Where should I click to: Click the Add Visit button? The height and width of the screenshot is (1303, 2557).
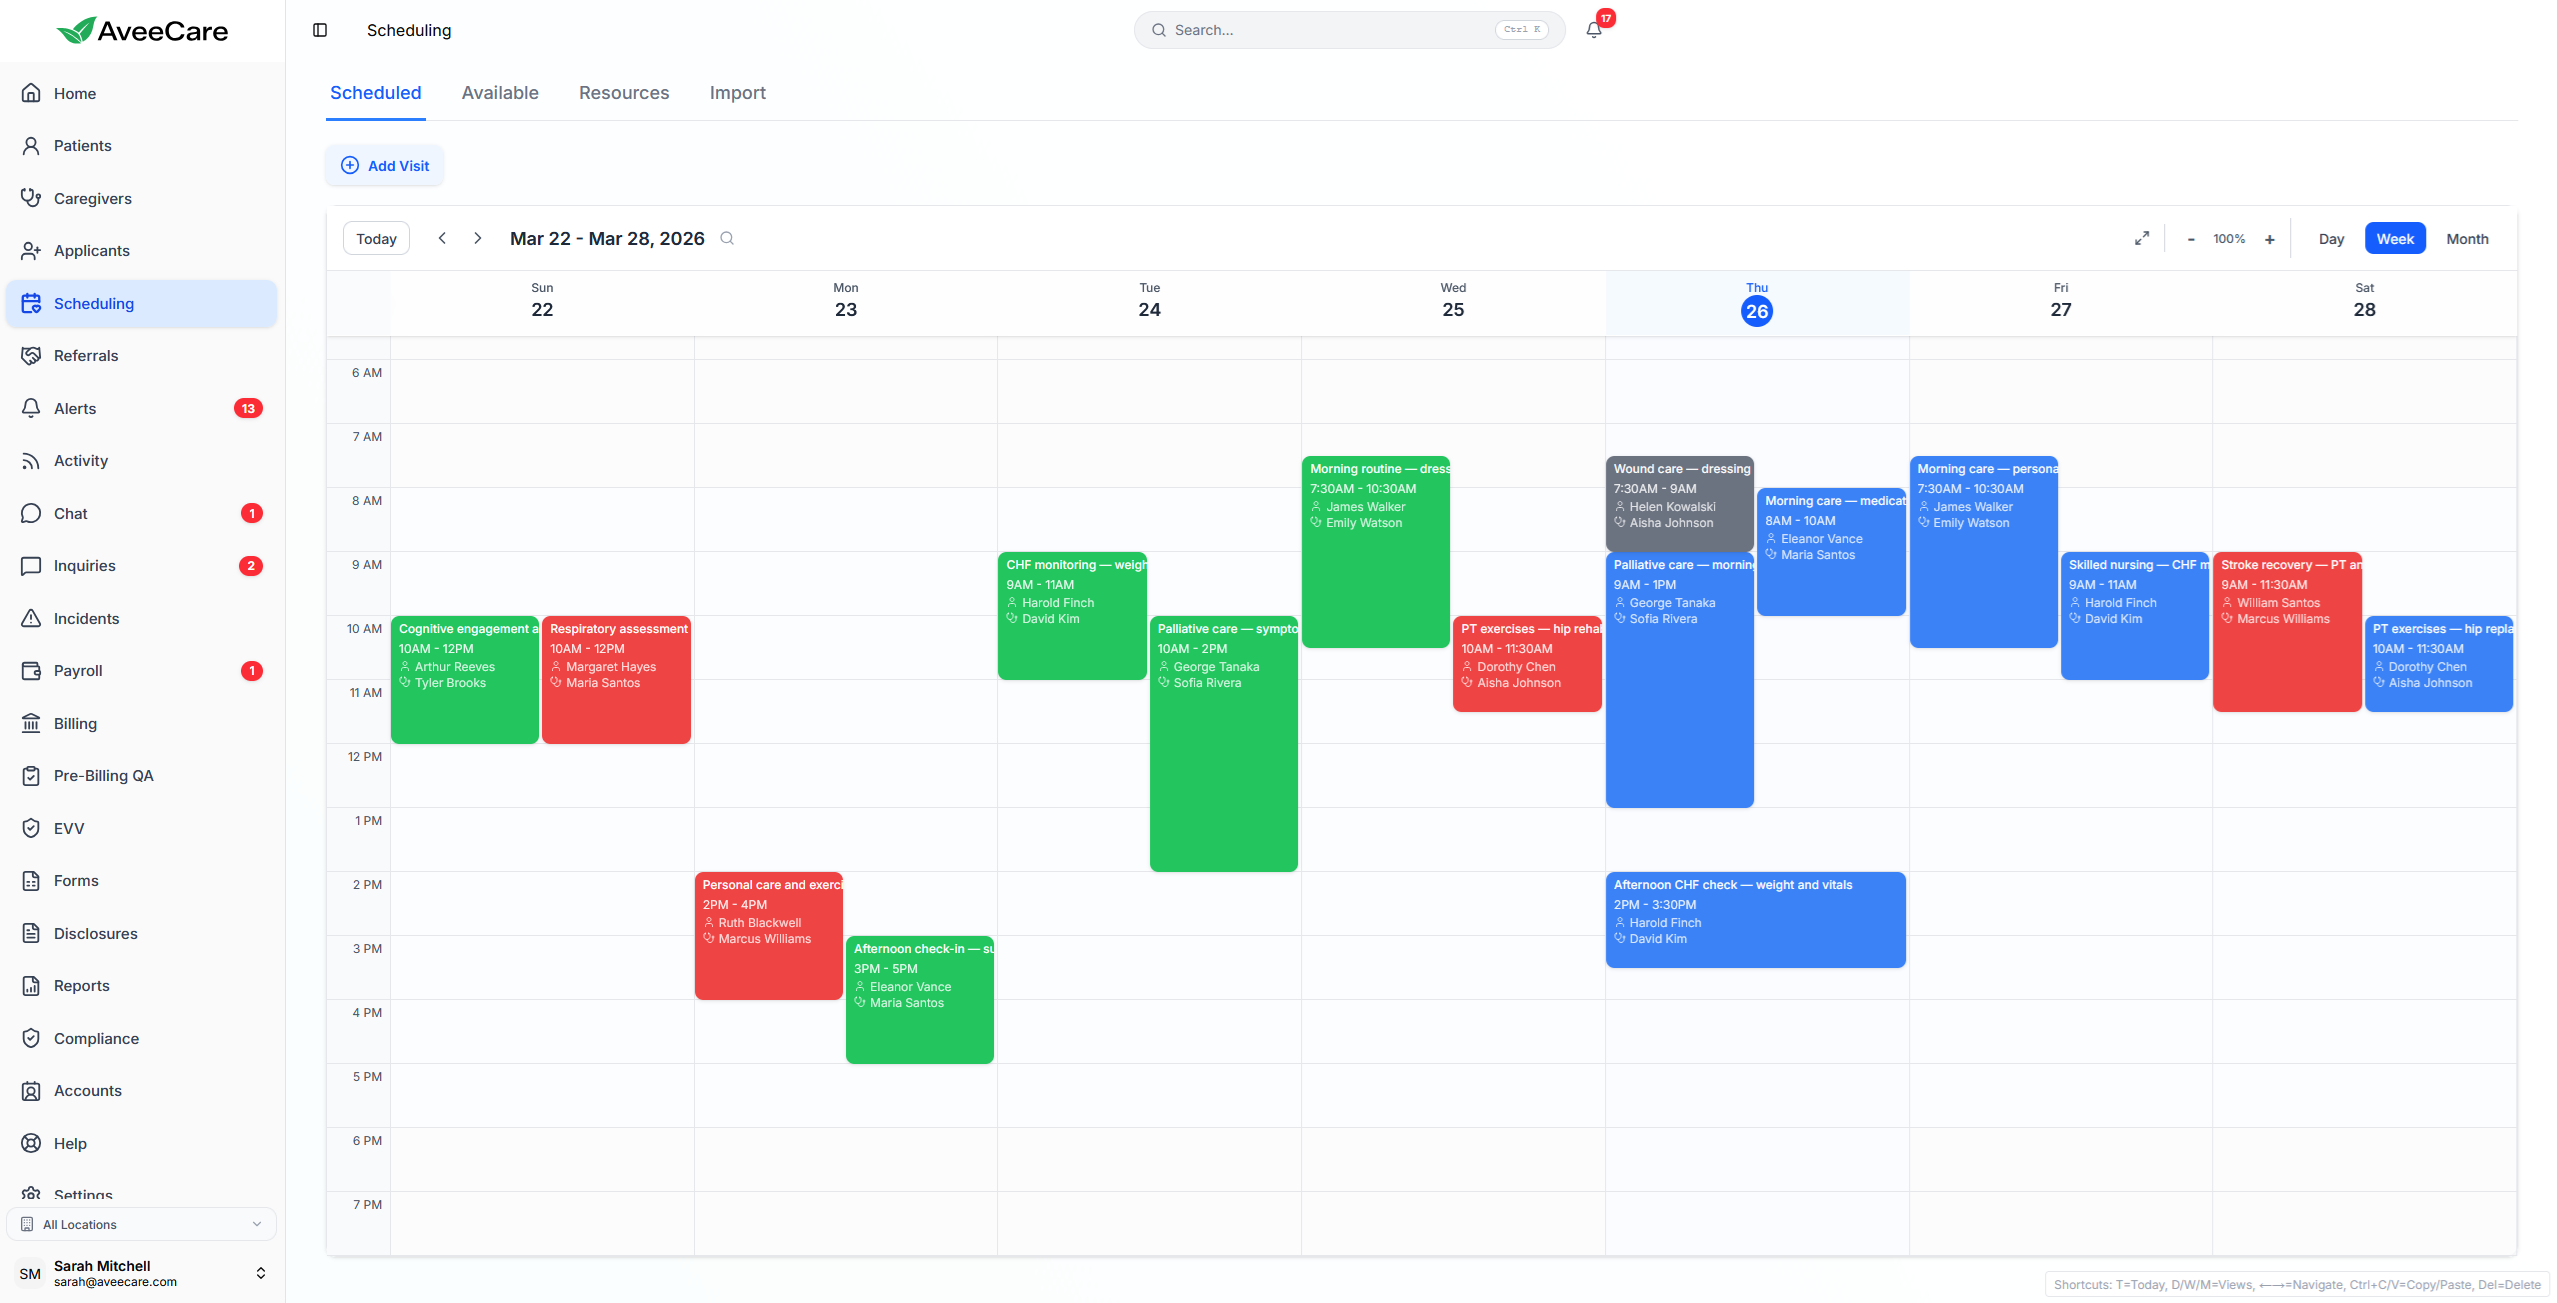point(385,166)
